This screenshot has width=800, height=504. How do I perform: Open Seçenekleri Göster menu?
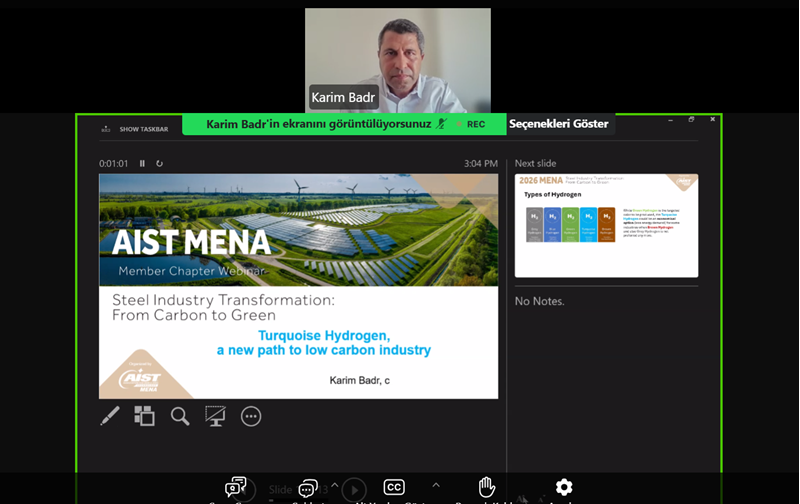coord(559,124)
